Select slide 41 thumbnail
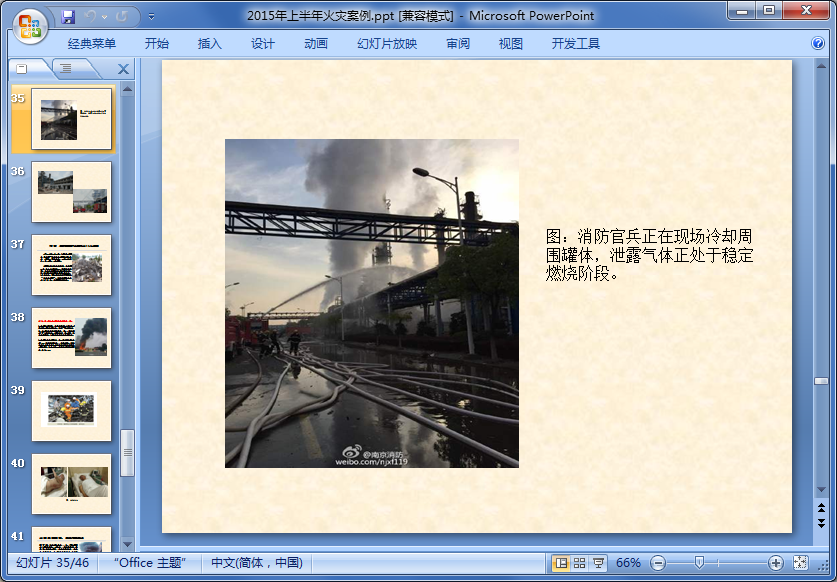The image size is (837, 582). pyautogui.click(x=72, y=539)
